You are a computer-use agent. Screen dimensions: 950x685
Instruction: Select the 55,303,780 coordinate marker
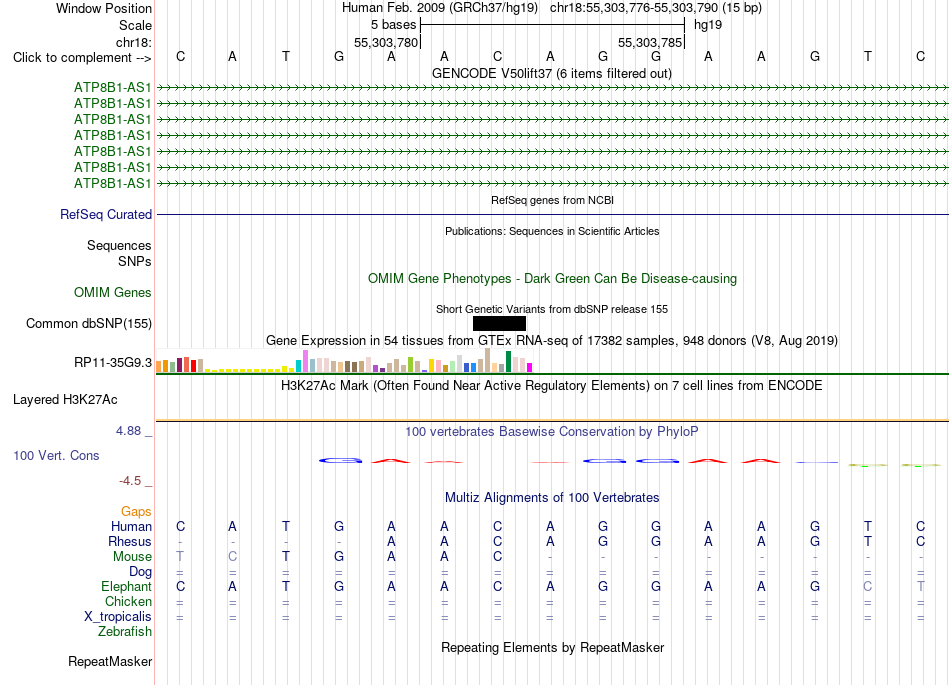pyautogui.click(x=387, y=42)
